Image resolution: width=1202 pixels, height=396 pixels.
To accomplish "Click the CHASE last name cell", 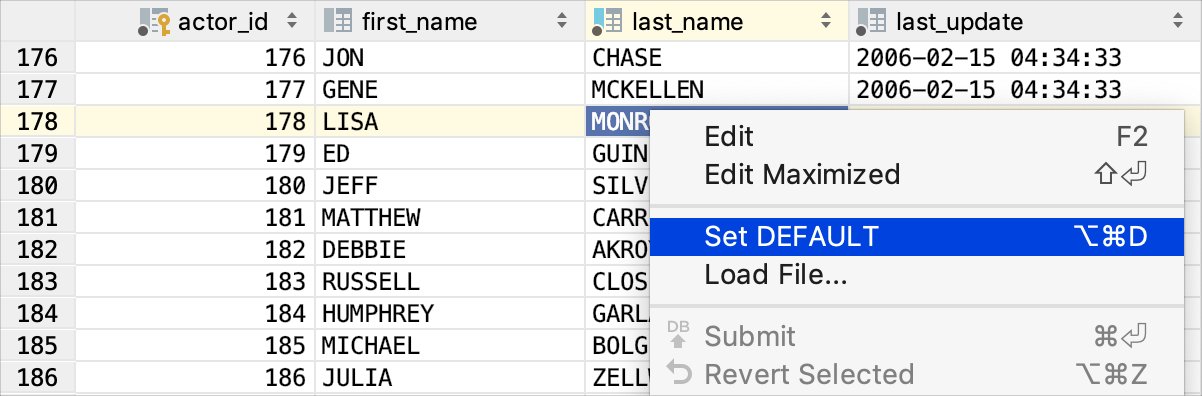I will 716,58.
